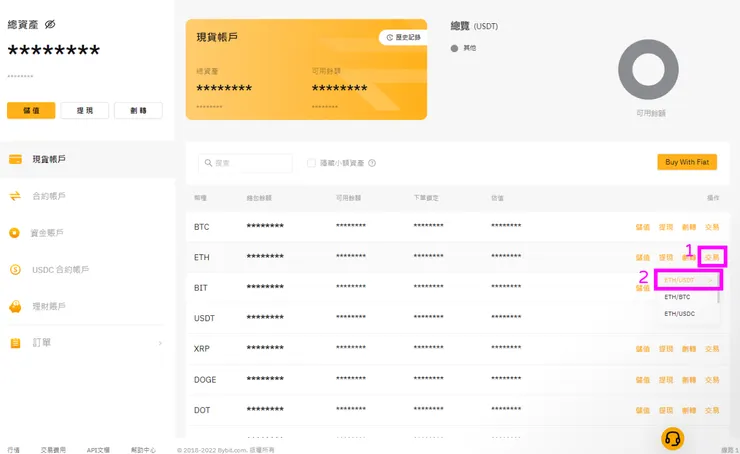Image resolution: width=740 pixels, height=454 pixels.
Task: Expand the 訂單 sidebar chevron
Action: pyautogui.click(x=160, y=343)
